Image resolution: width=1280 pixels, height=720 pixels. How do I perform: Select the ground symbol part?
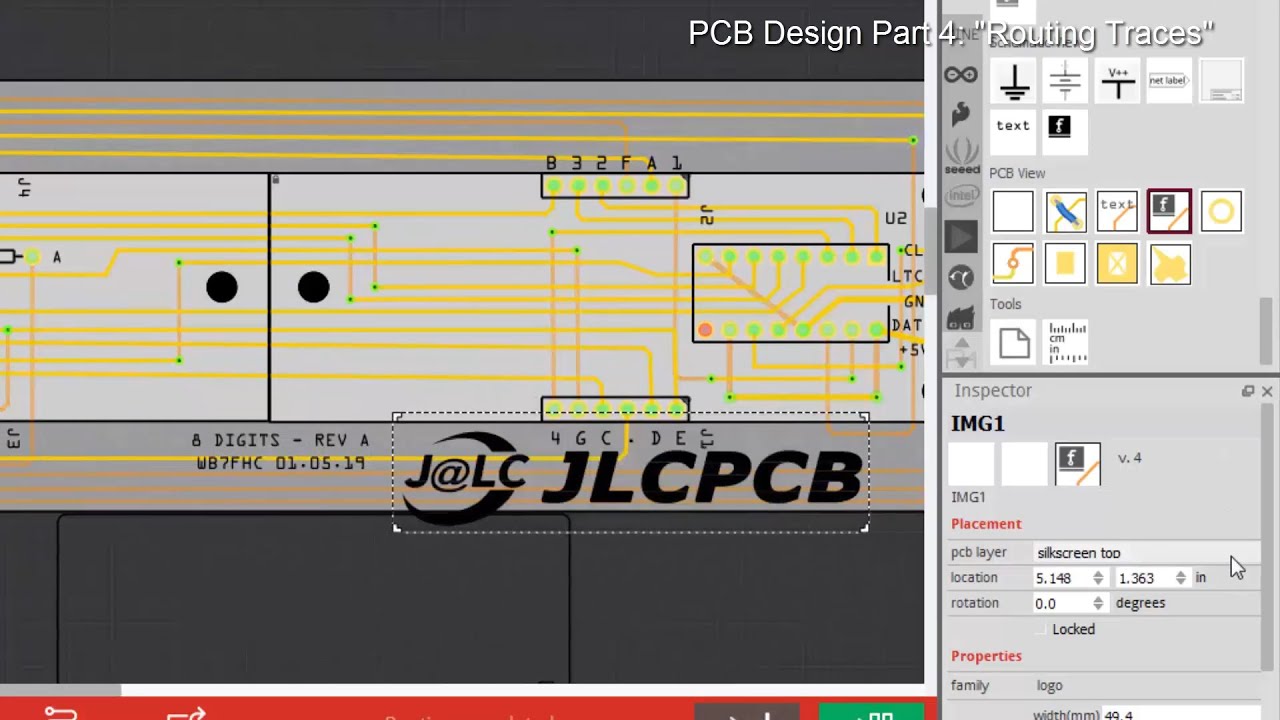pyautogui.click(x=1014, y=82)
